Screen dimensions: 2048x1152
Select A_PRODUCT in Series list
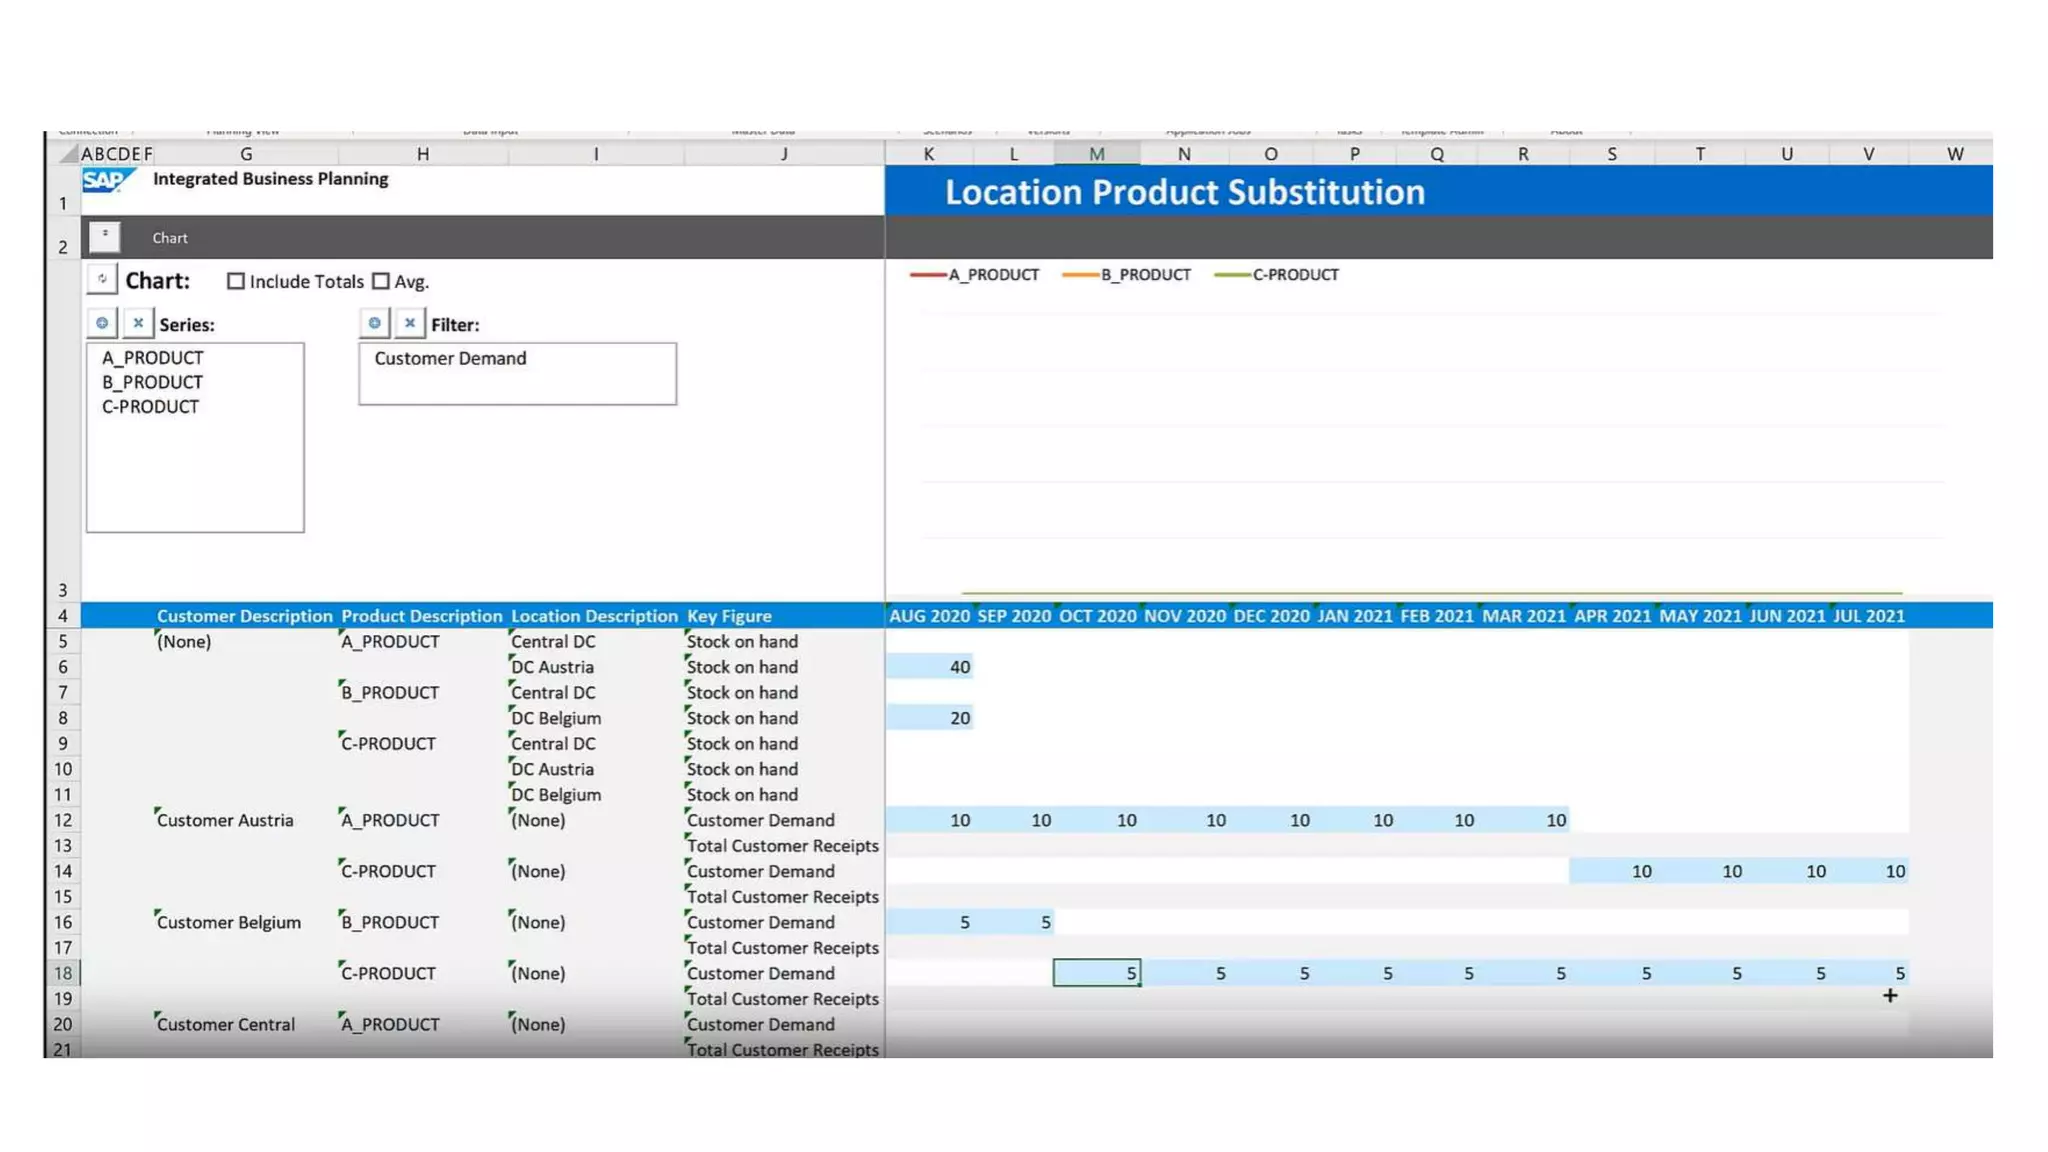click(x=152, y=358)
